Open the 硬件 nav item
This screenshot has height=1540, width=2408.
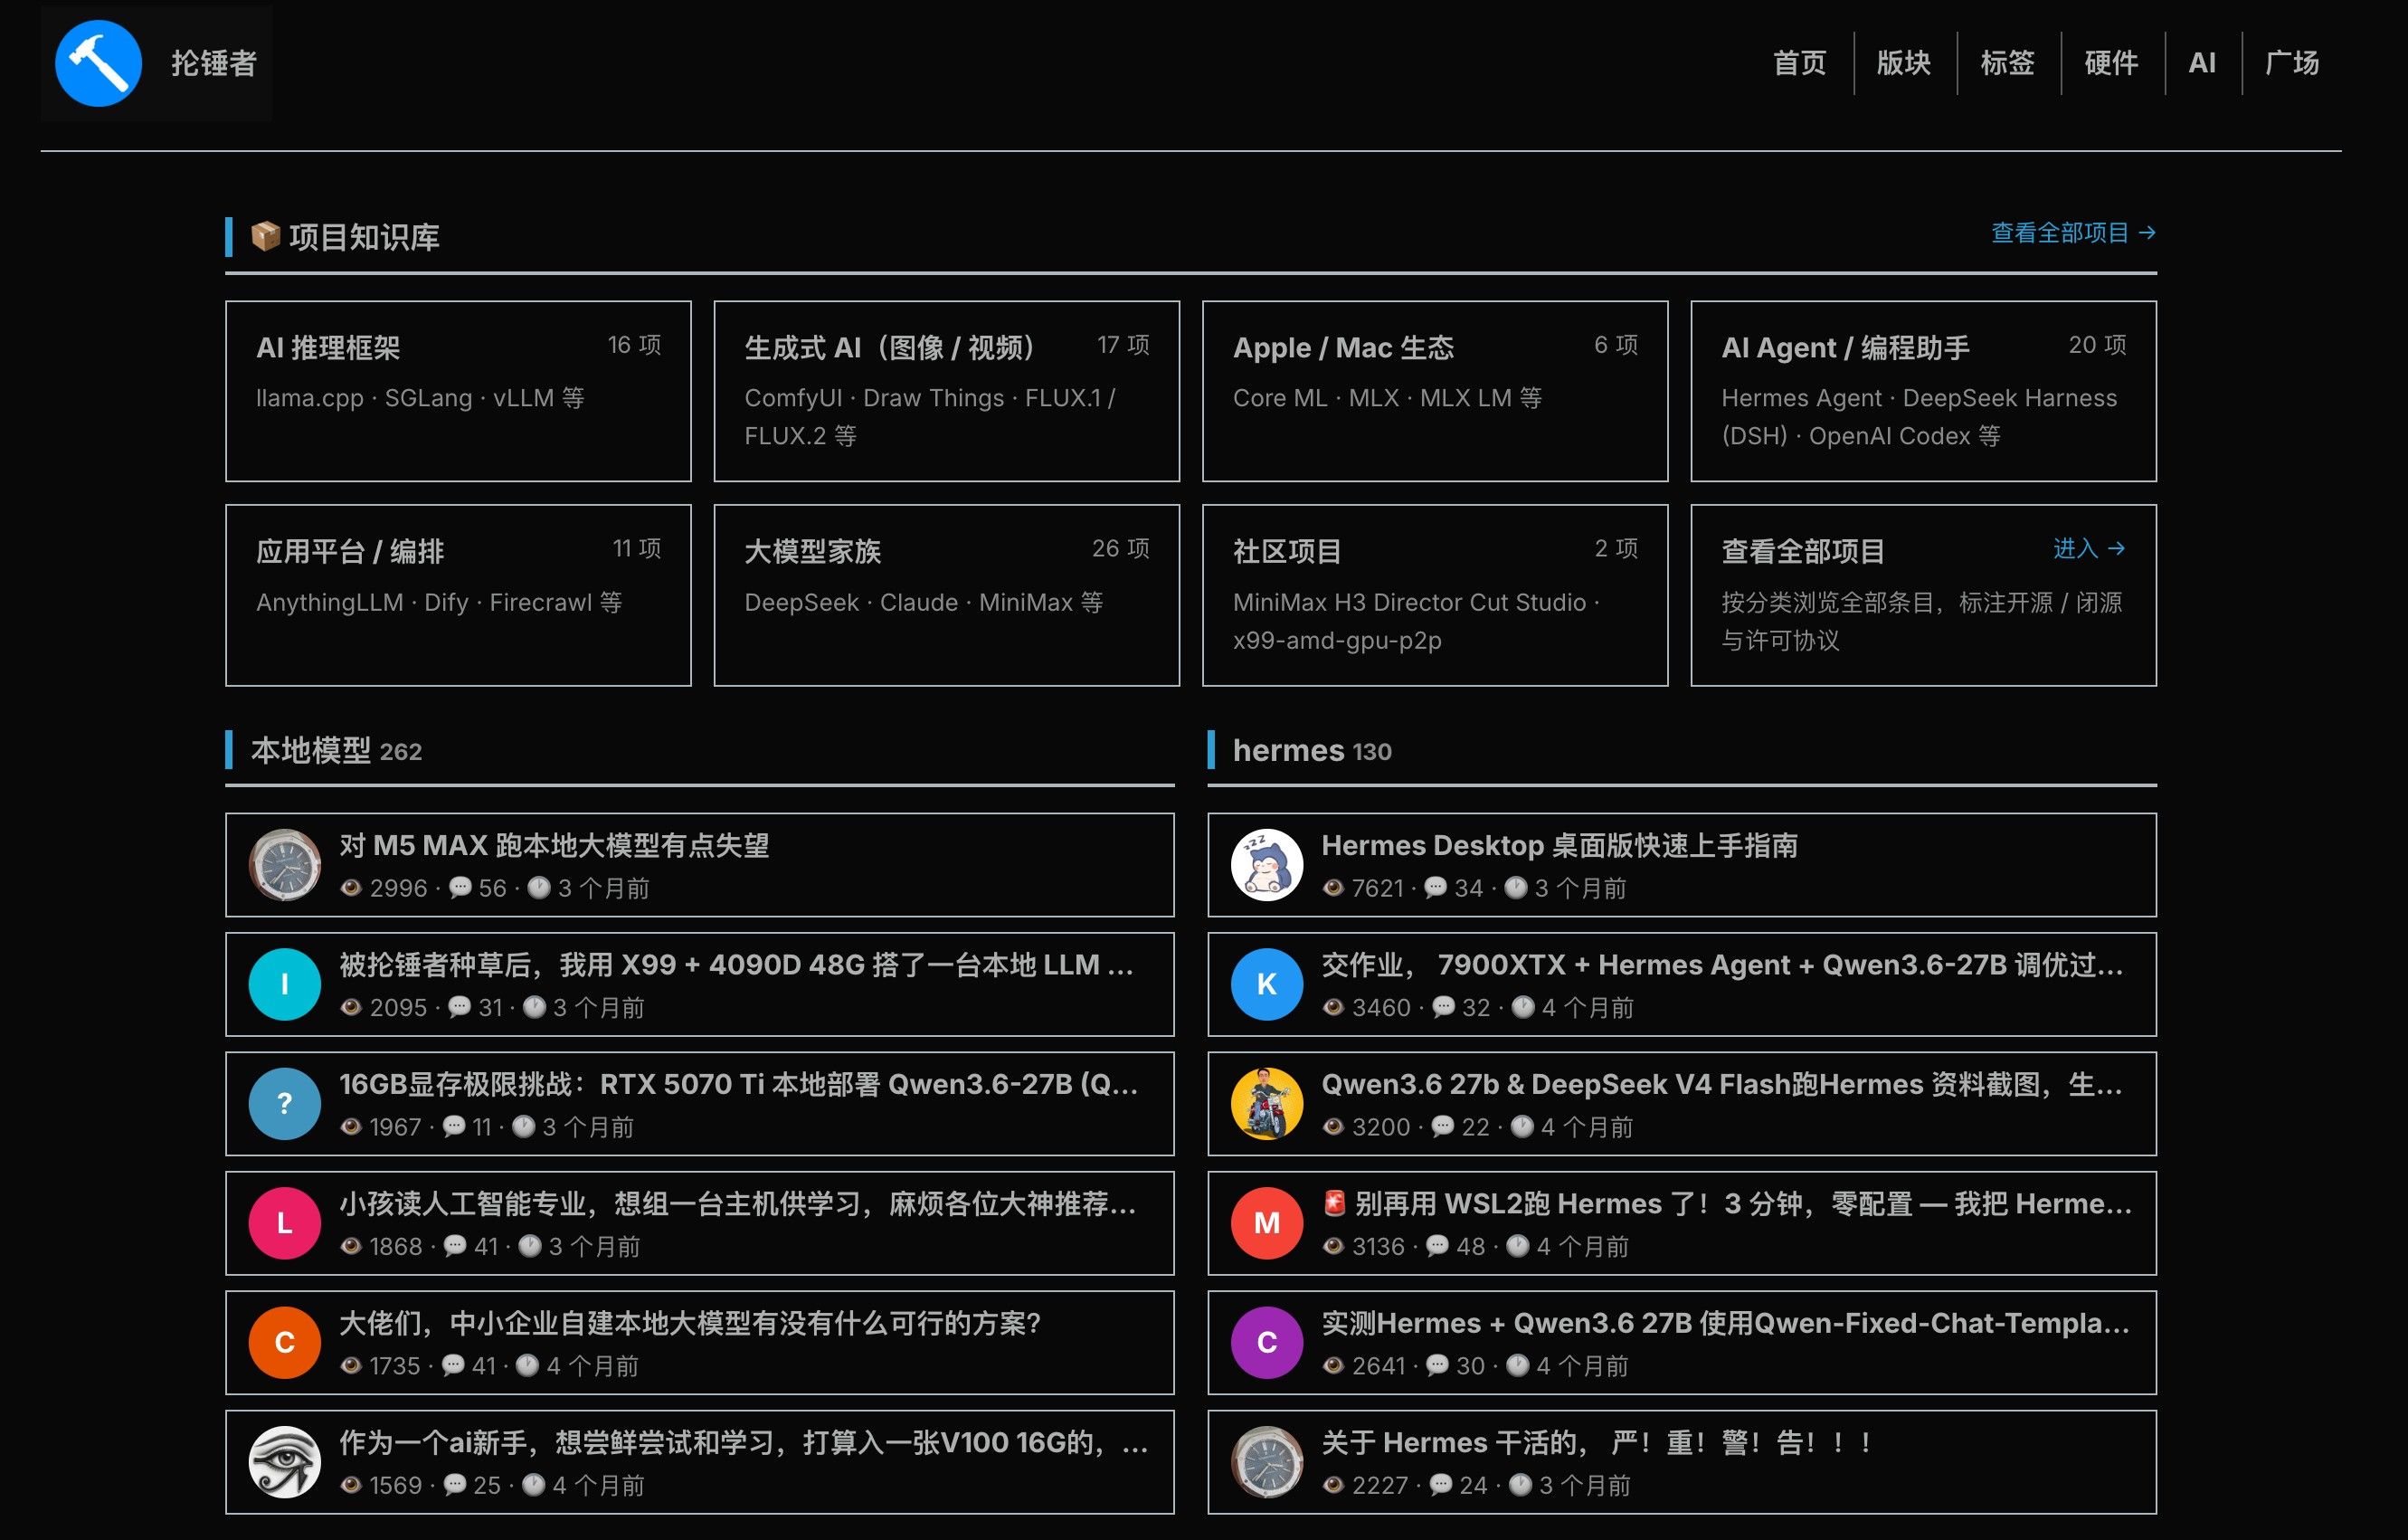point(2111,63)
